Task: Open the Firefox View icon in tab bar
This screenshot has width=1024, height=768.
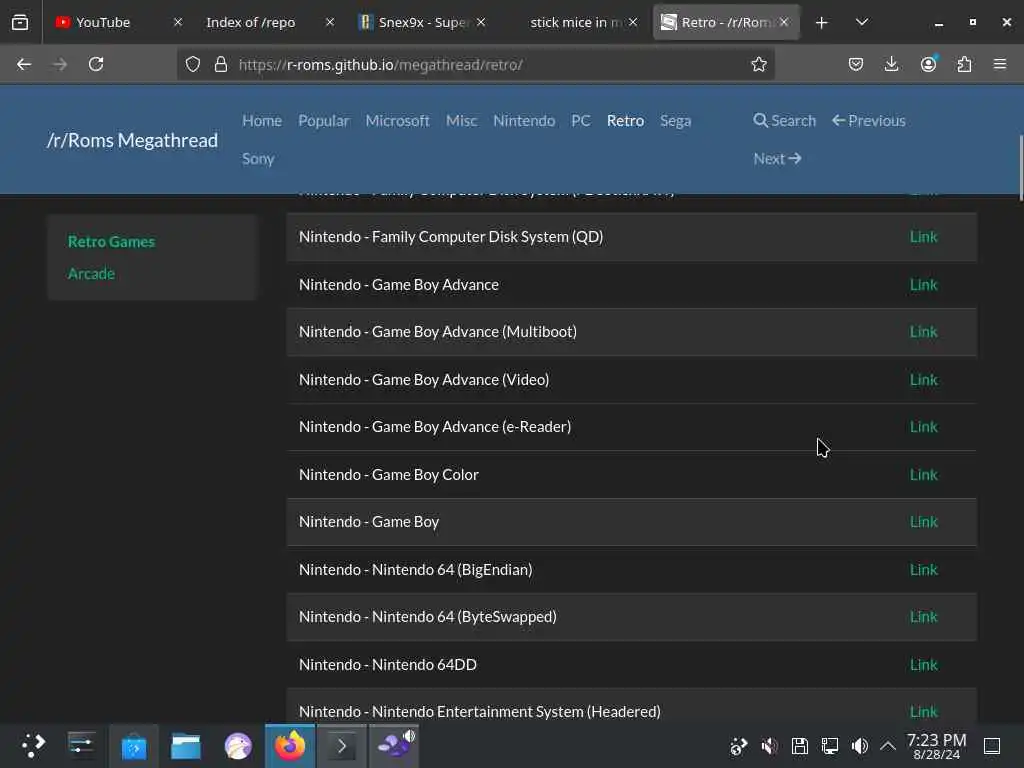Action: 20,22
